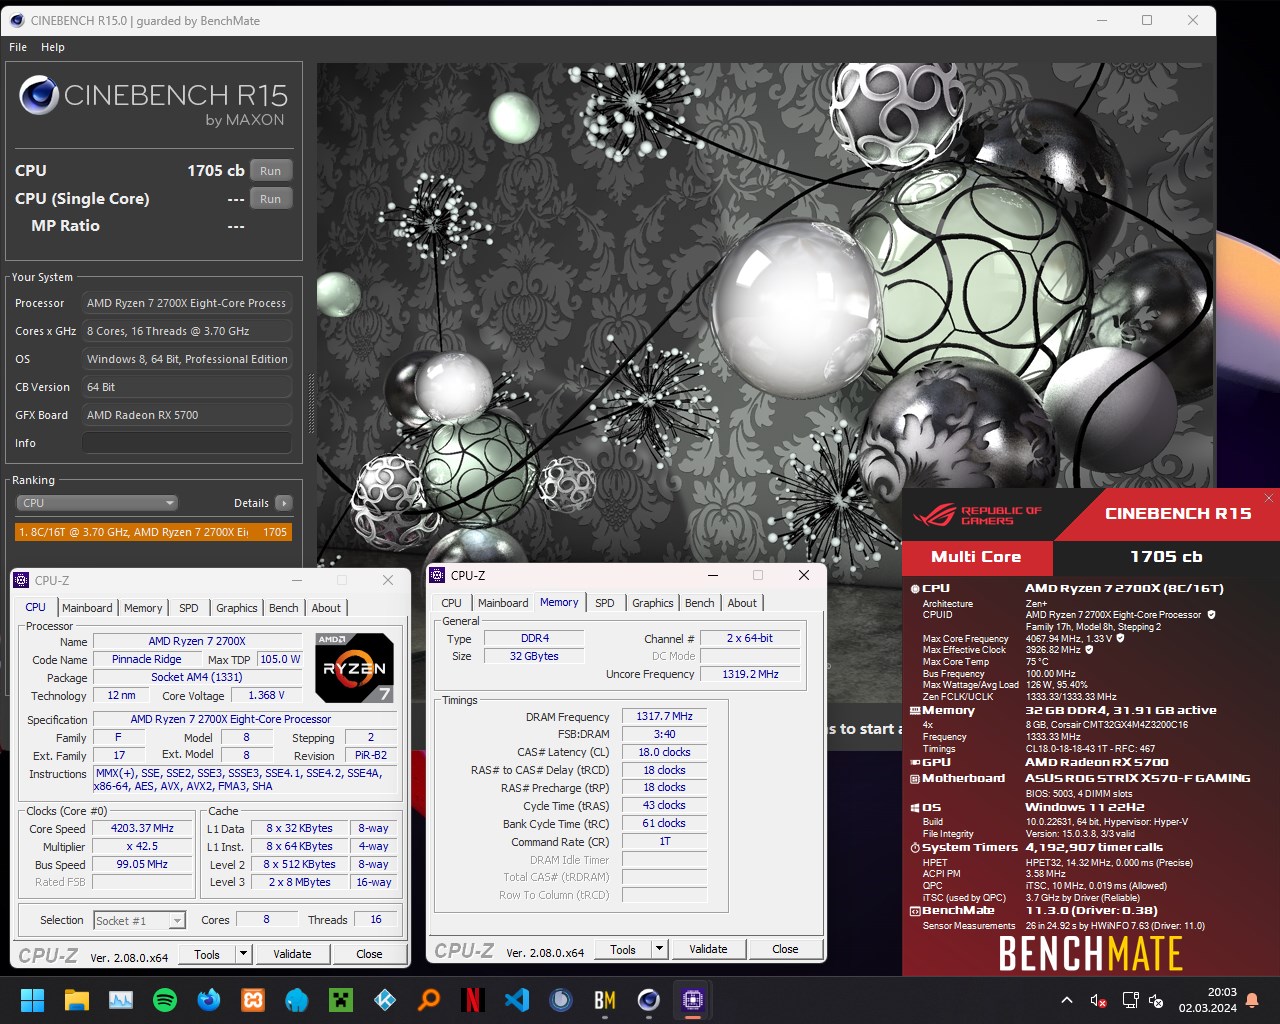Open the notification bell icon
Image resolution: width=1280 pixels, height=1024 pixels.
click(1252, 1000)
